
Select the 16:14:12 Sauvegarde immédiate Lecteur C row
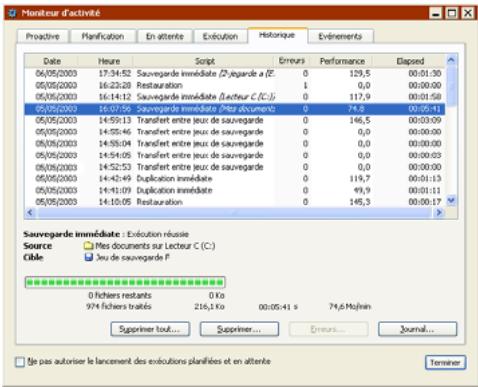(x=235, y=97)
